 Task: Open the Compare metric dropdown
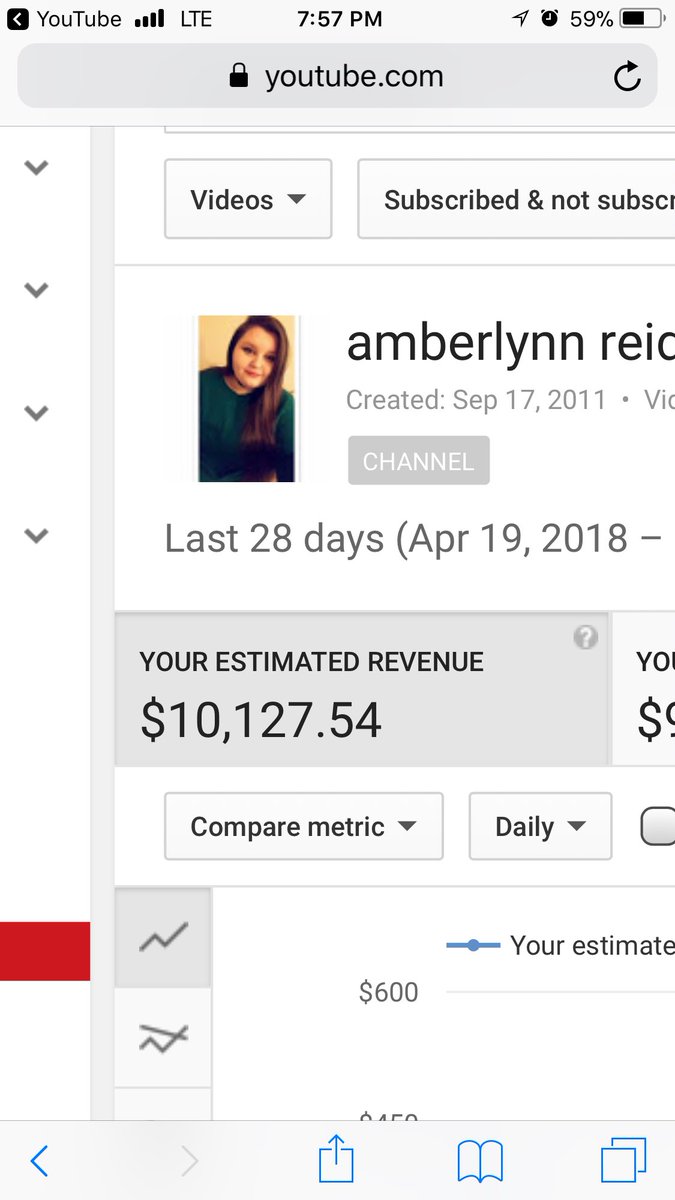pyautogui.click(x=303, y=826)
